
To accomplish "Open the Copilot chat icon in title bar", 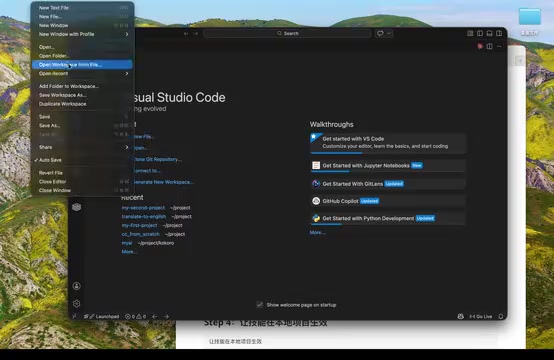I will click(x=380, y=33).
